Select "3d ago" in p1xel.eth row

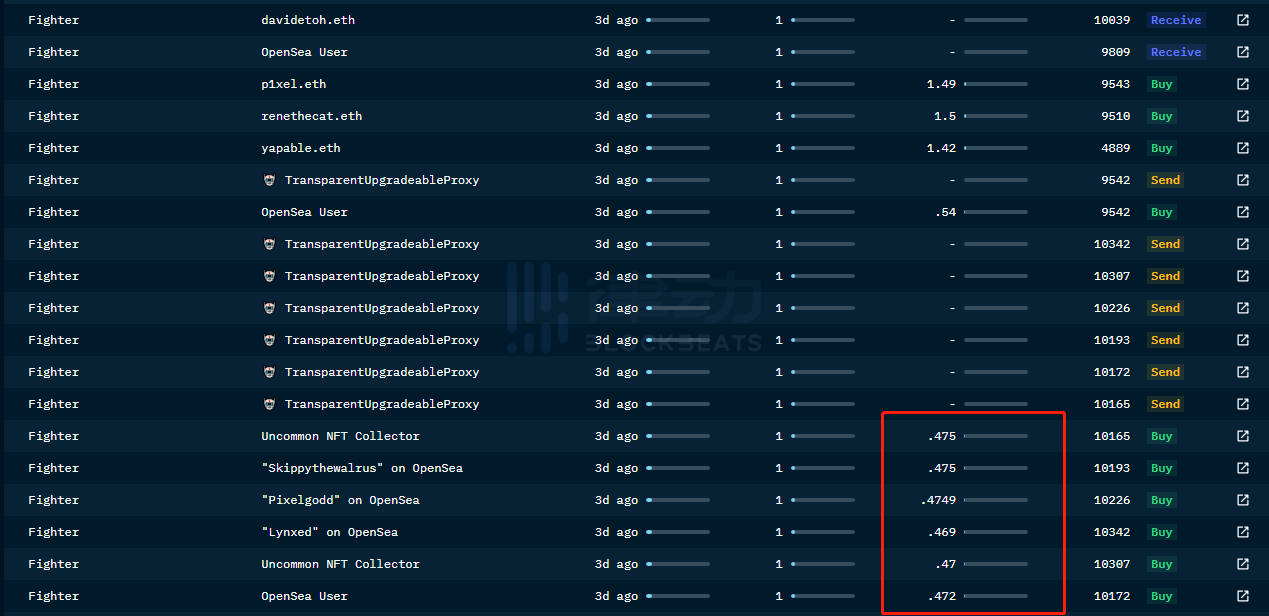coord(616,84)
